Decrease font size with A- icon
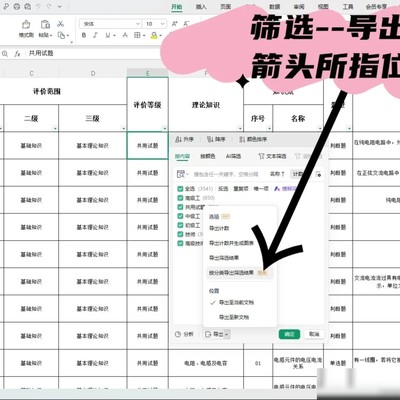The width and height of the screenshot is (400, 400). (186, 24)
